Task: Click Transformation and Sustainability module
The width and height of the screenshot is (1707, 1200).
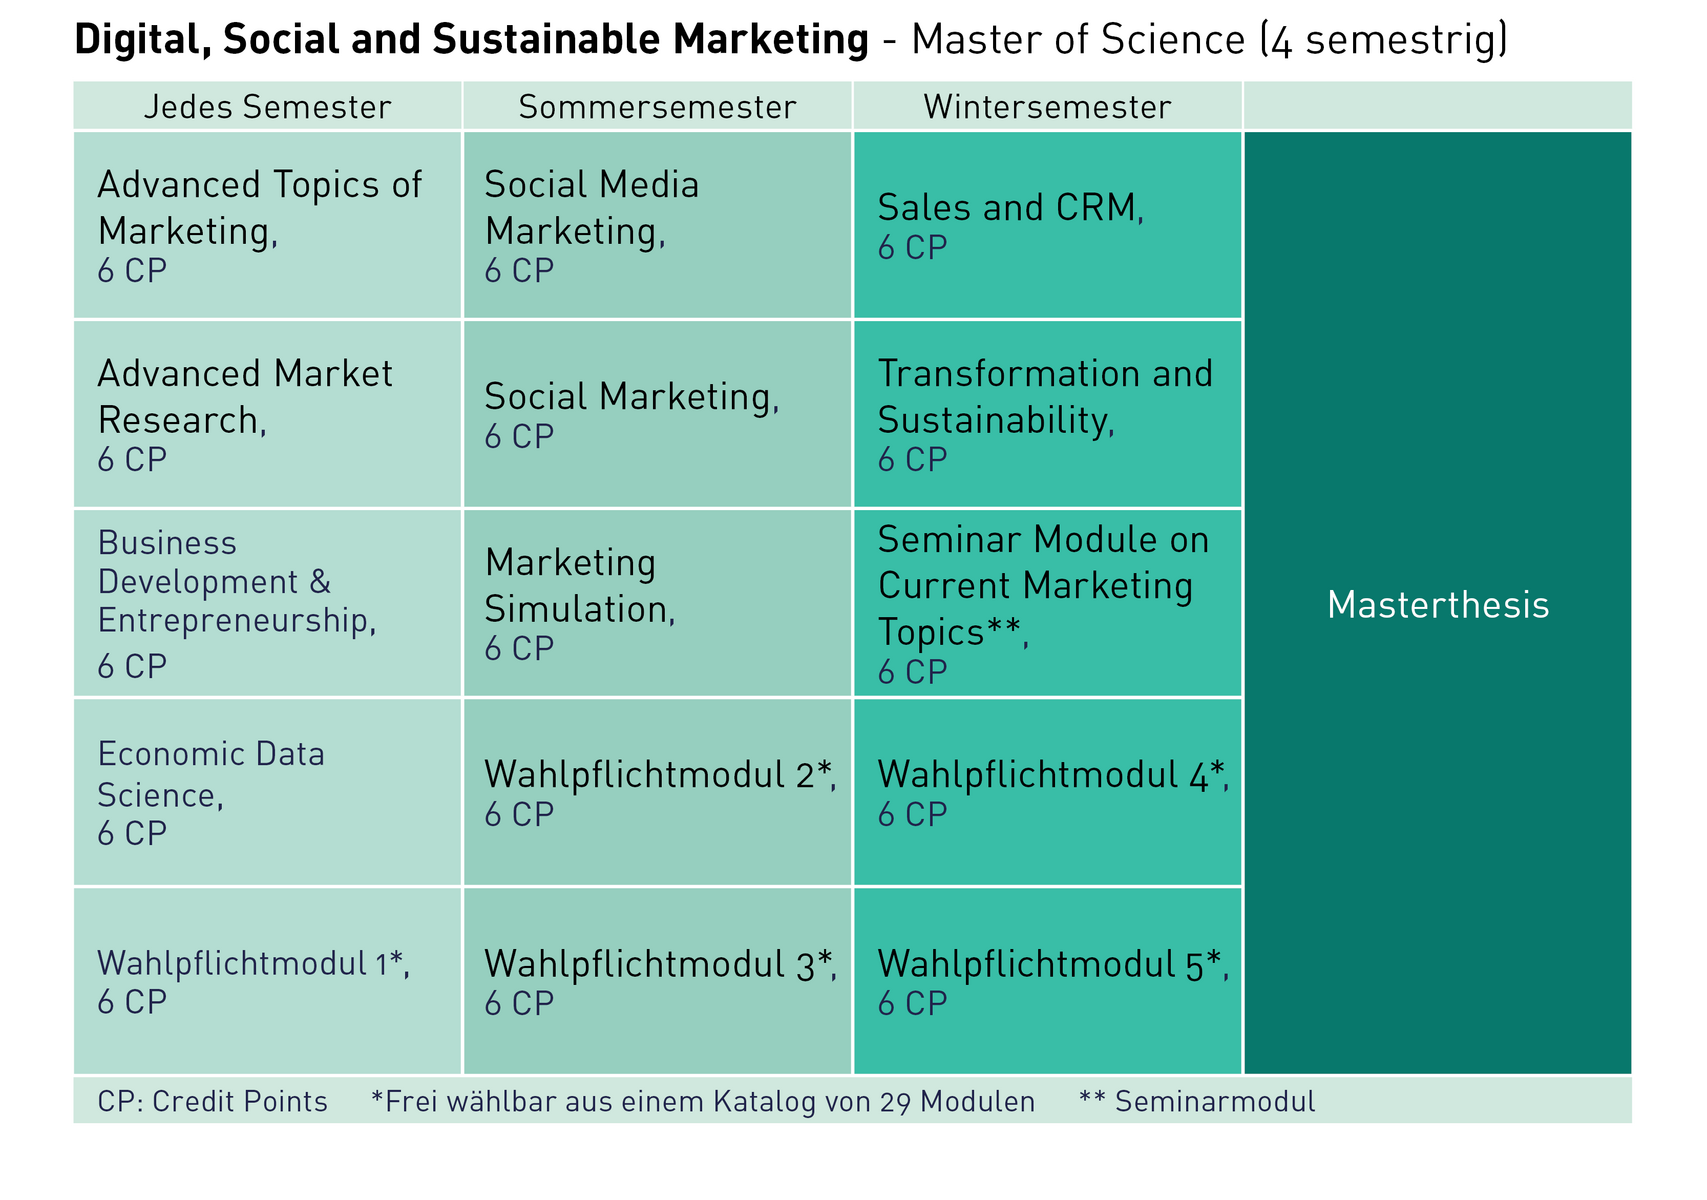Action: [1047, 414]
